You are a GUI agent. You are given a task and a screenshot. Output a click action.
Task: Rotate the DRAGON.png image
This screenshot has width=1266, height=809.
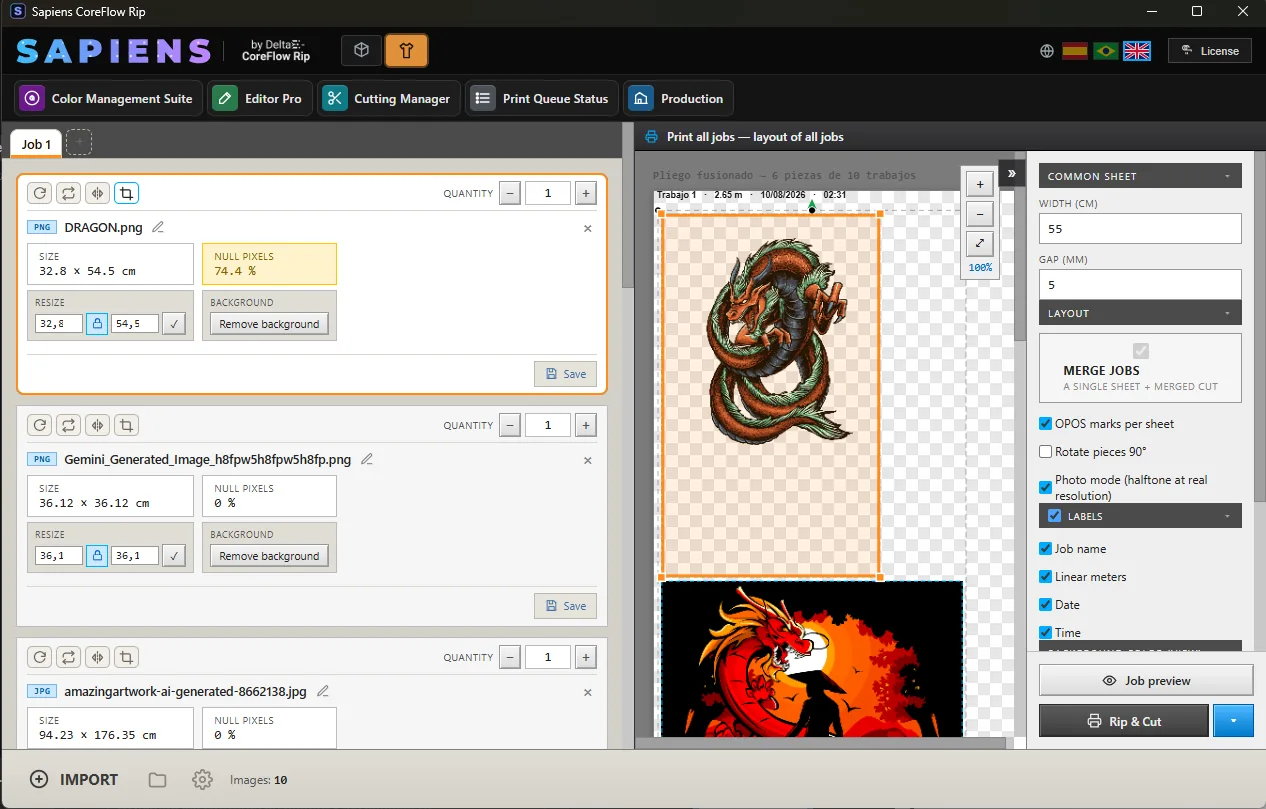(x=40, y=194)
